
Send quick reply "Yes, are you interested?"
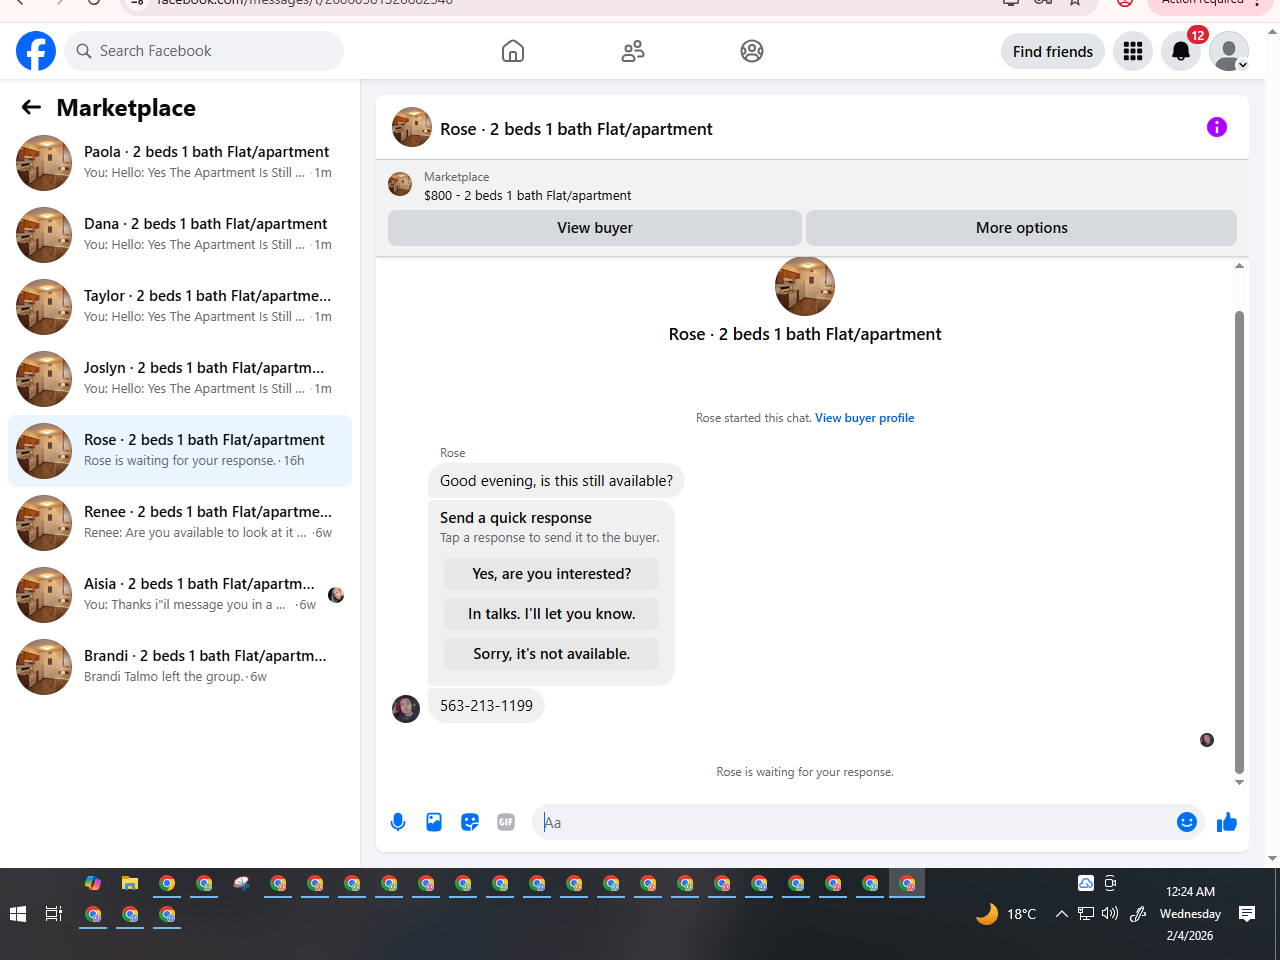[552, 574]
